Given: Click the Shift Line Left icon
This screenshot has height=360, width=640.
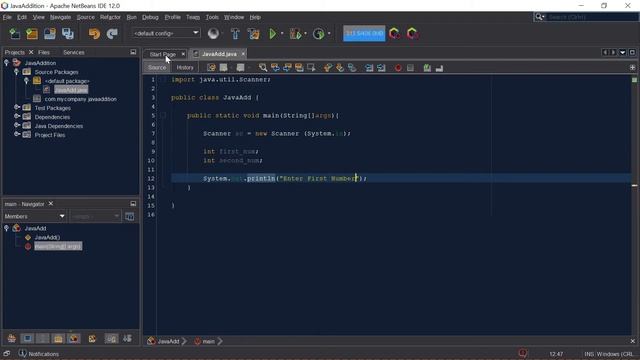Looking at the screenshot, I should [x=369, y=68].
